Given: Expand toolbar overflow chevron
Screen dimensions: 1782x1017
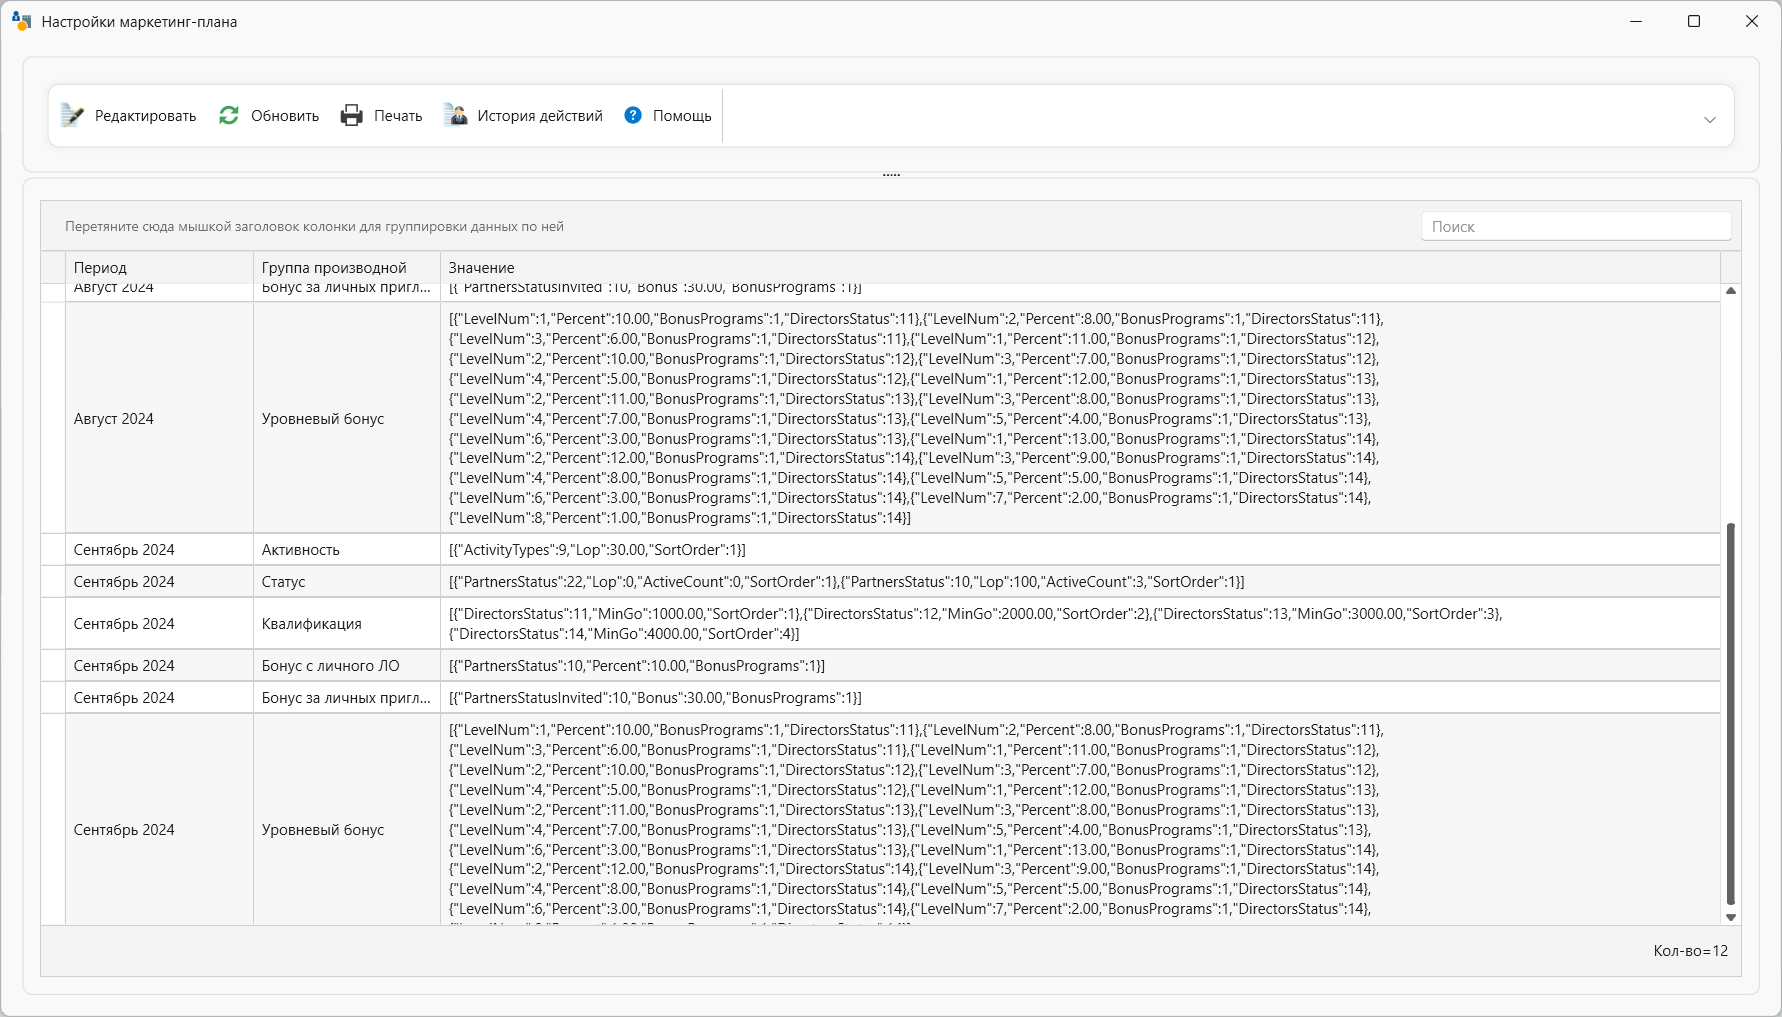Looking at the screenshot, I should pos(1710,120).
